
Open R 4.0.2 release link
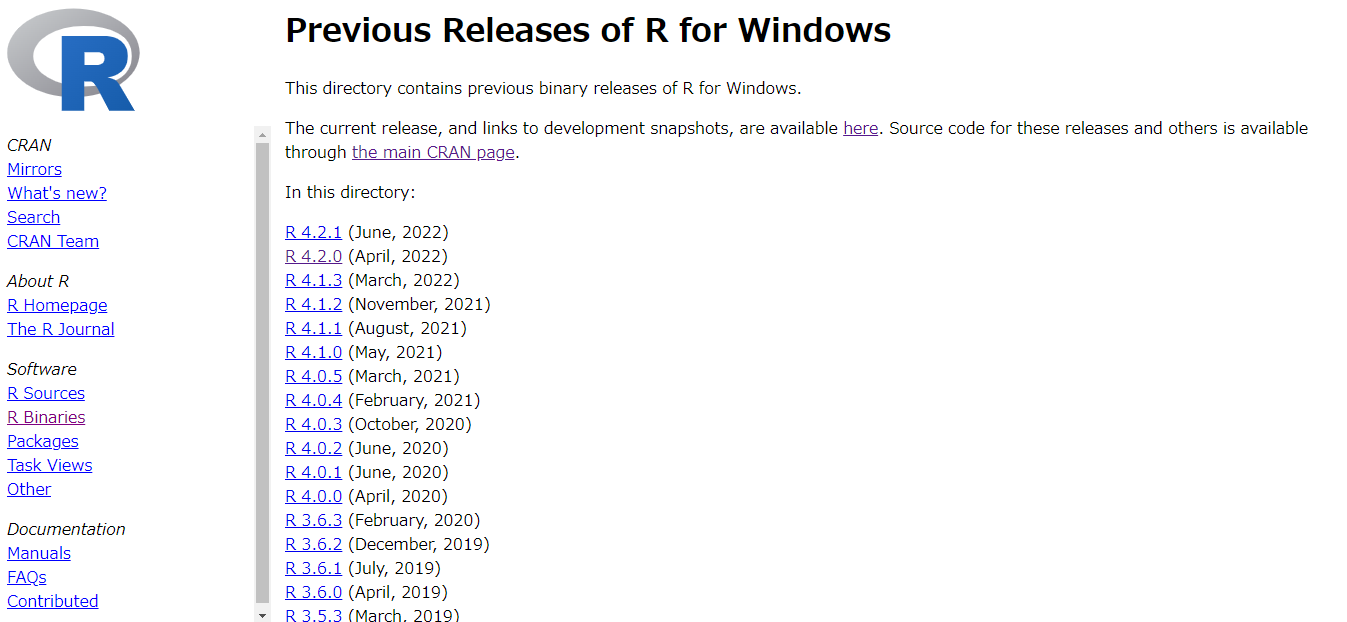point(313,448)
